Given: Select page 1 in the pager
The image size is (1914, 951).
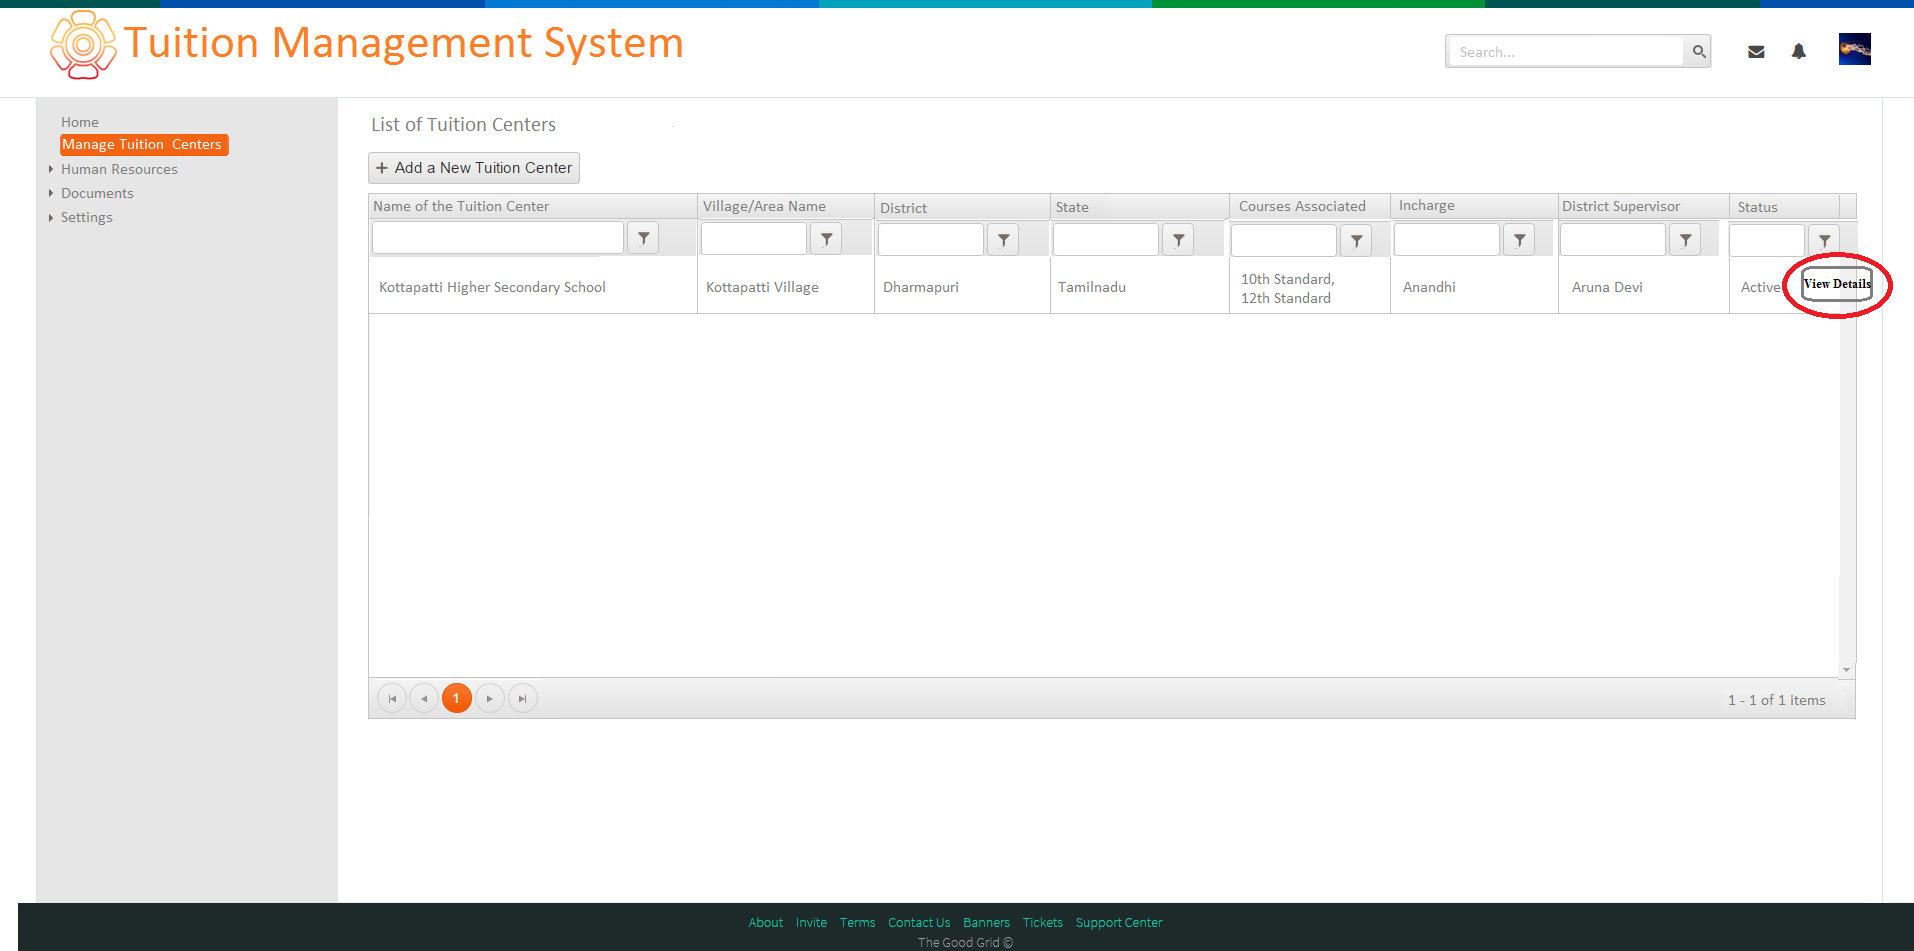Looking at the screenshot, I should [457, 698].
